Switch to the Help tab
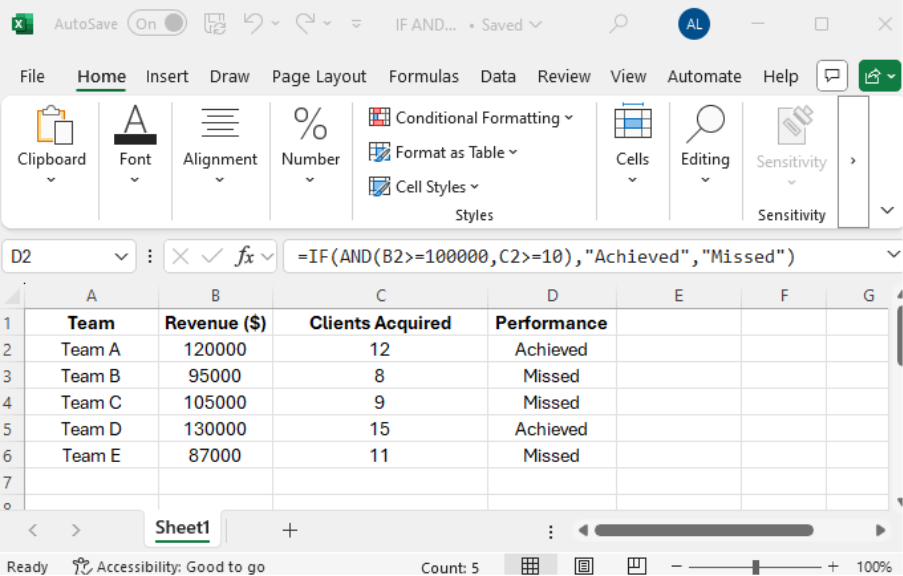 [x=780, y=77]
